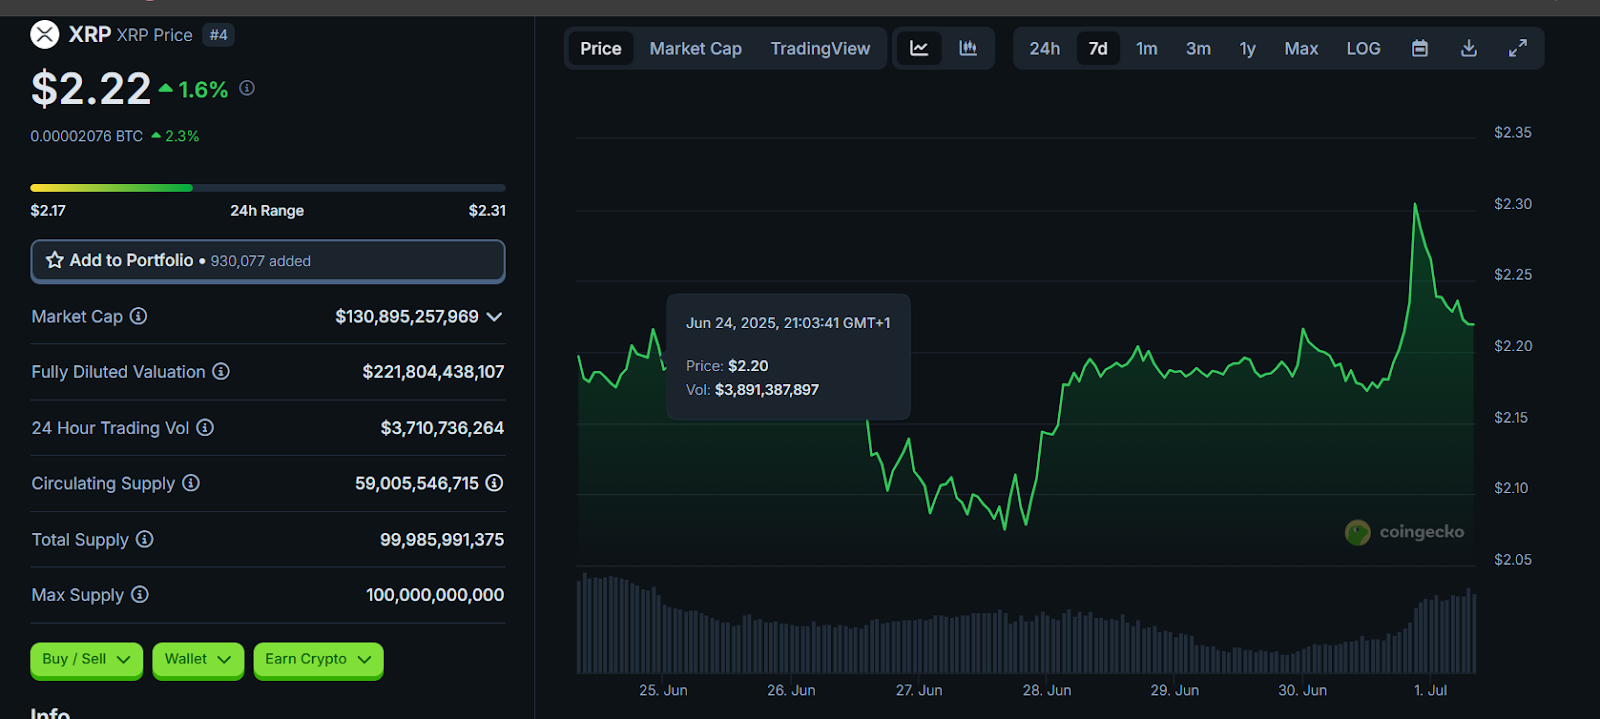Click the $221,804,438,107 valuation value

point(433,372)
